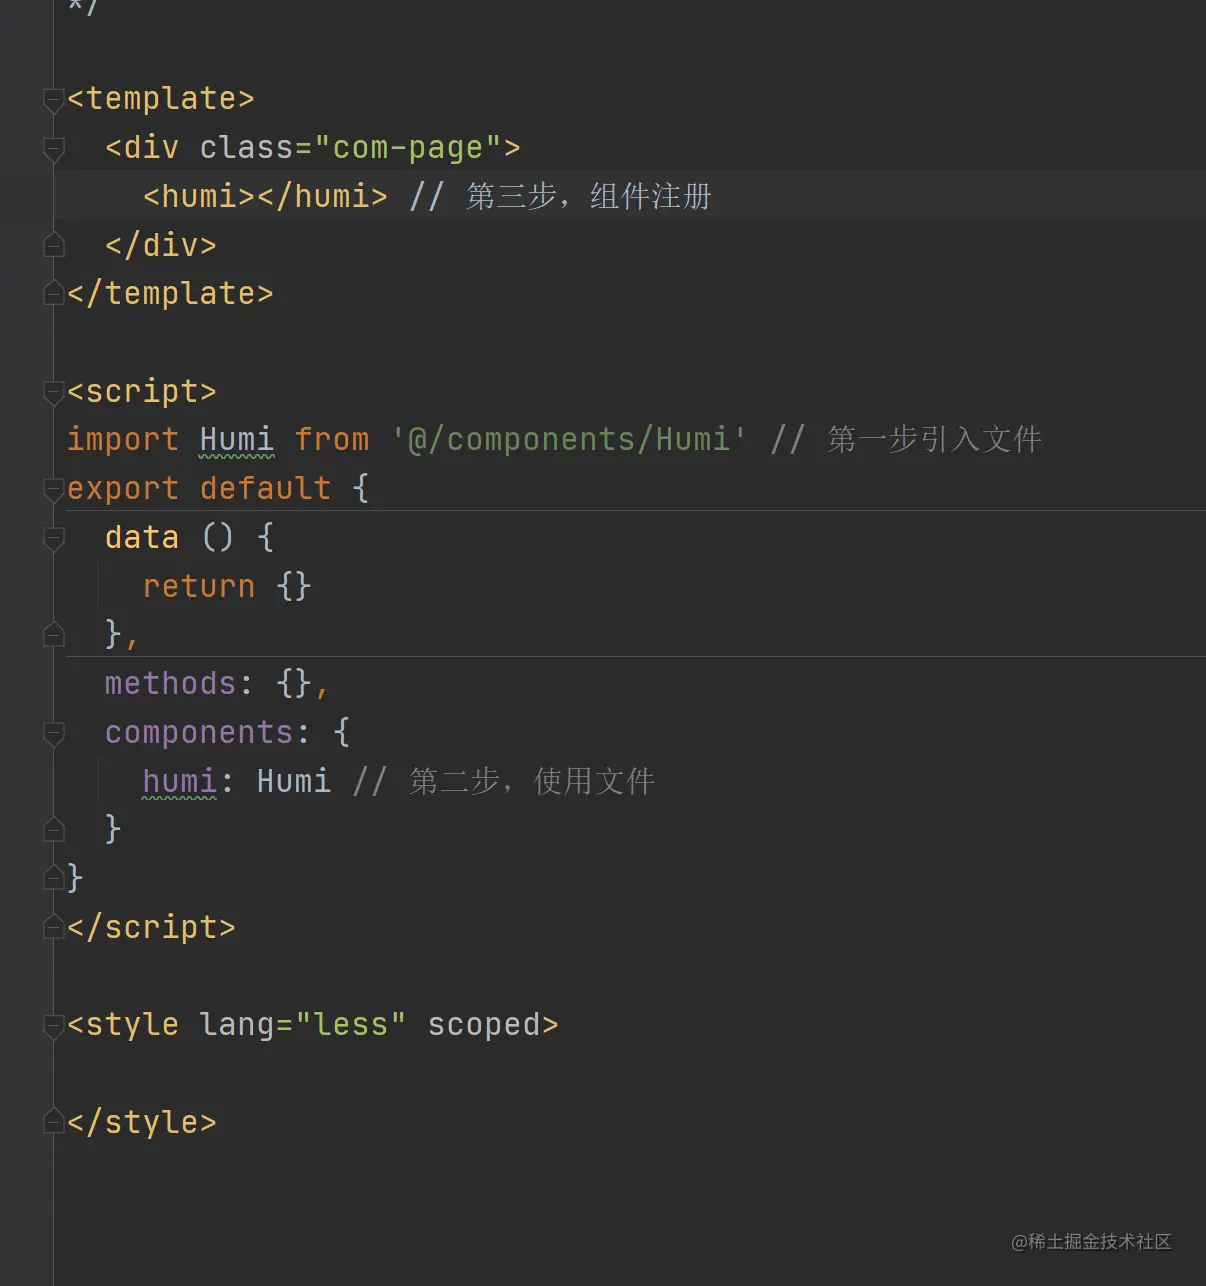Image resolution: width=1206 pixels, height=1286 pixels.
Task: Click the "less" attribute value
Action: click(350, 1025)
